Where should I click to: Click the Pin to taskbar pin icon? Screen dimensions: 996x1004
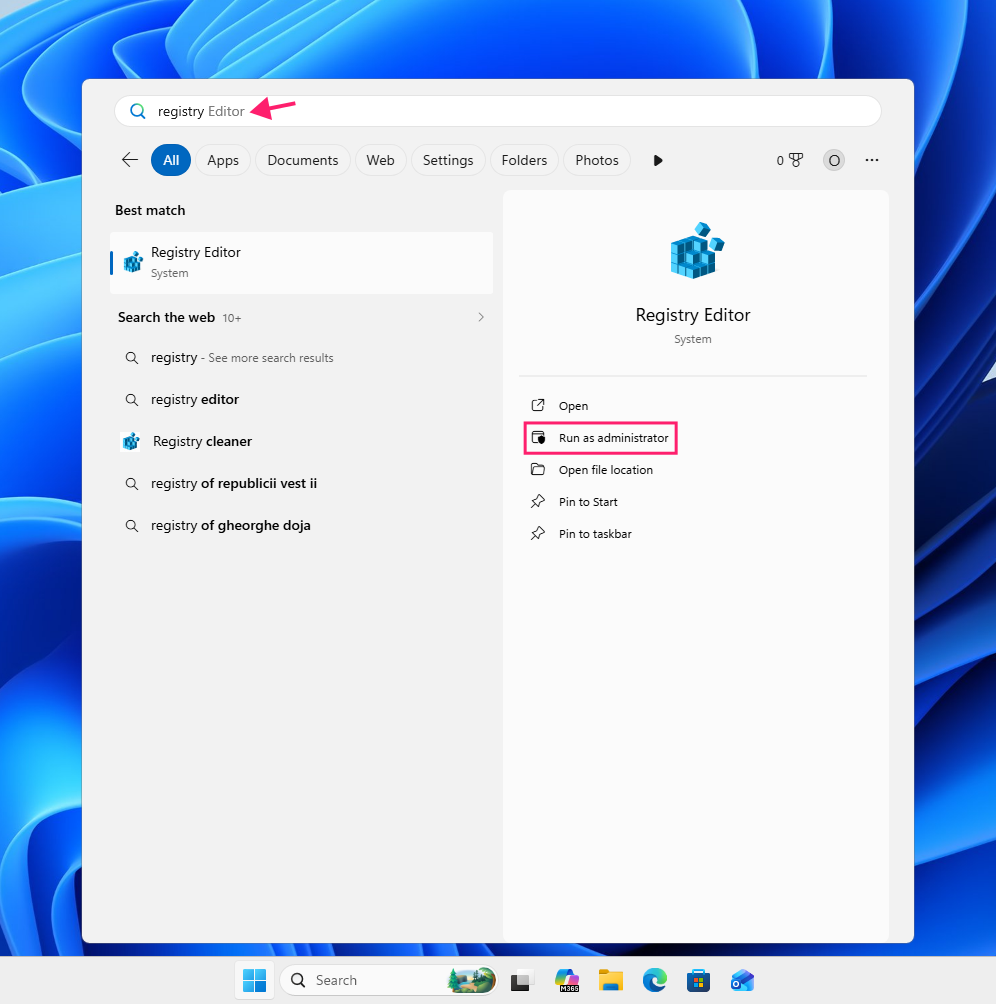point(538,533)
